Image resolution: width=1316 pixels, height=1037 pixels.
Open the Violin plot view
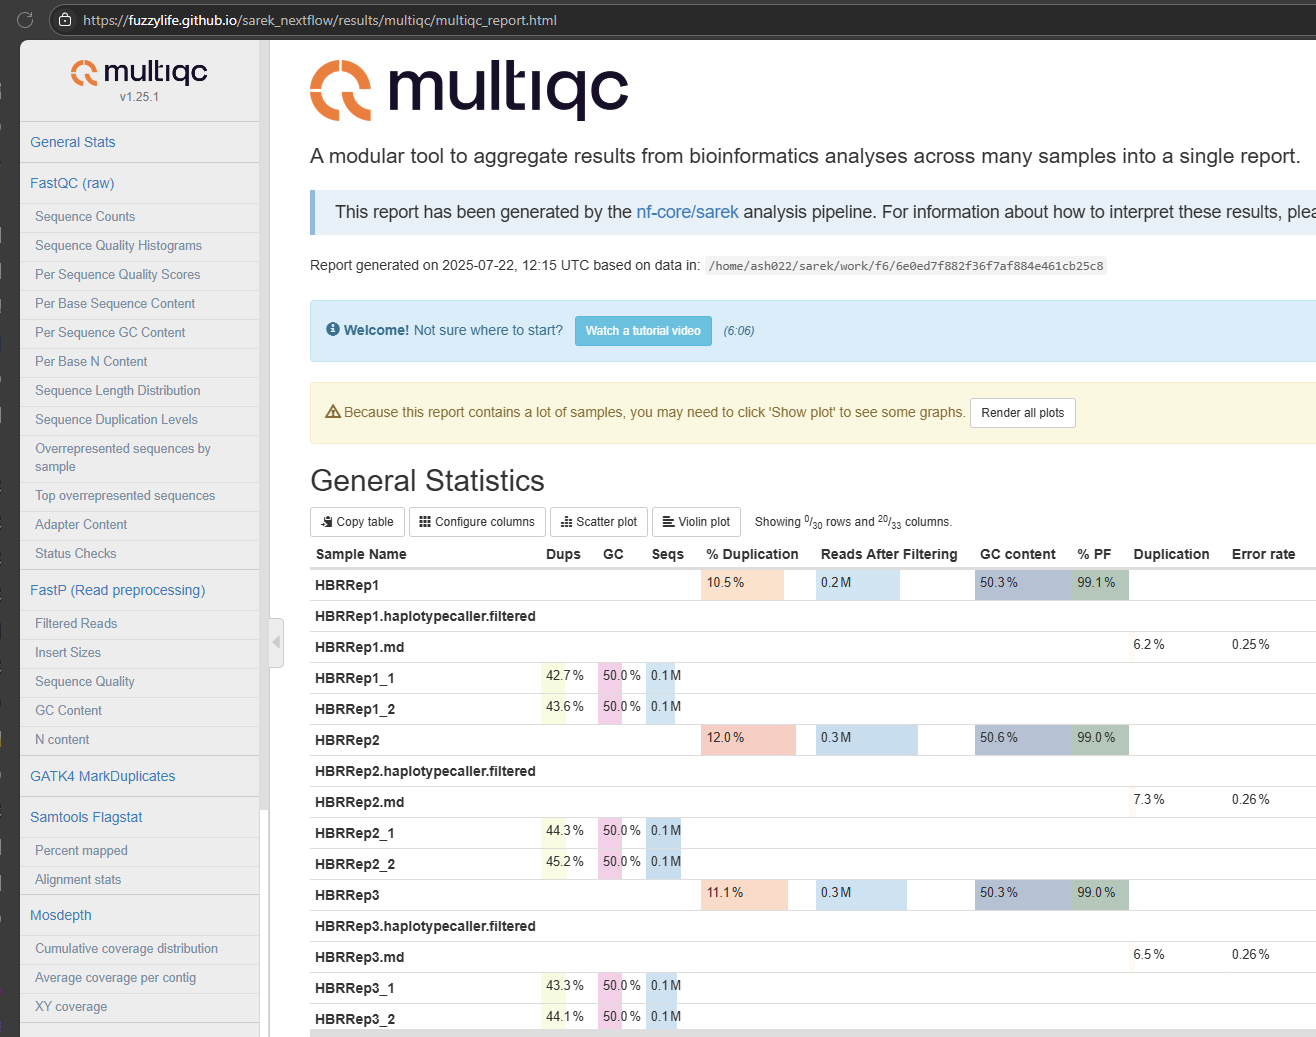tap(696, 522)
